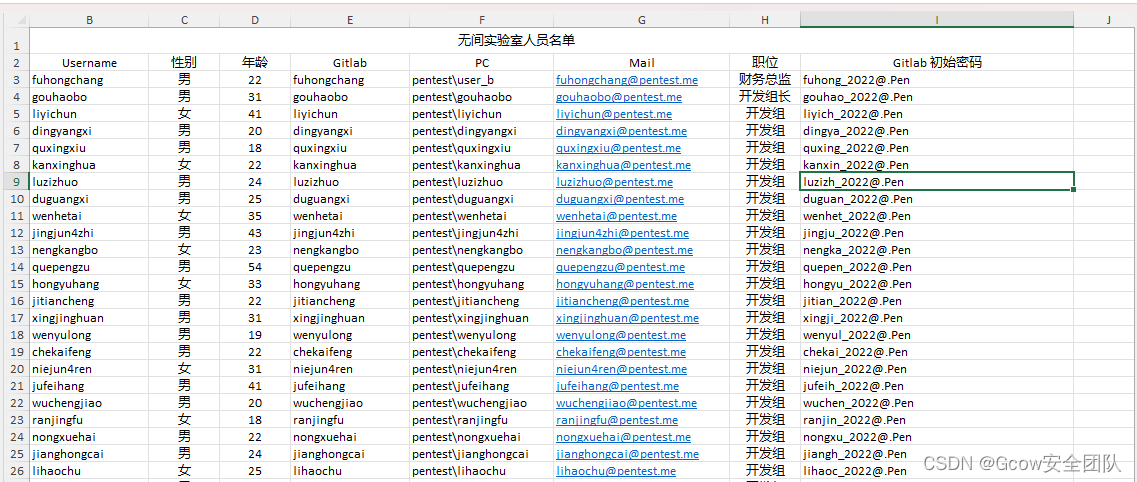Viewport: 1137px width, 482px height.
Task: Click row 22 header number
Action: (x=15, y=403)
